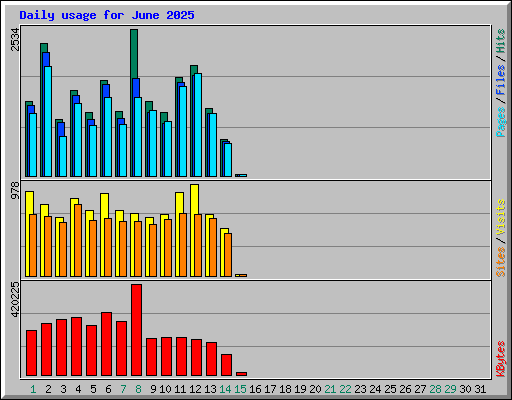Click day 26 on the date axis

pos(405,389)
